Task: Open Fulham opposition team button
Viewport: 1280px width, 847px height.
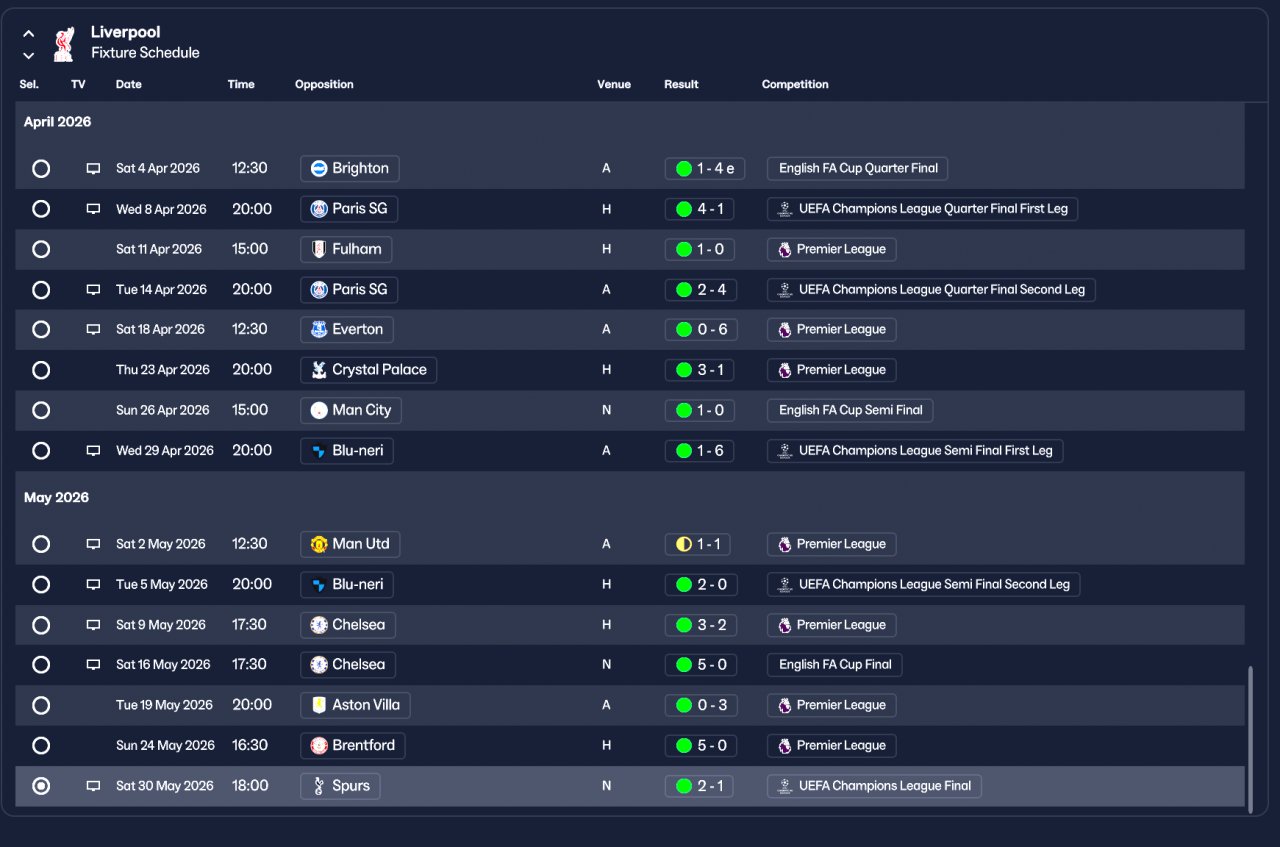Action: (346, 249)
